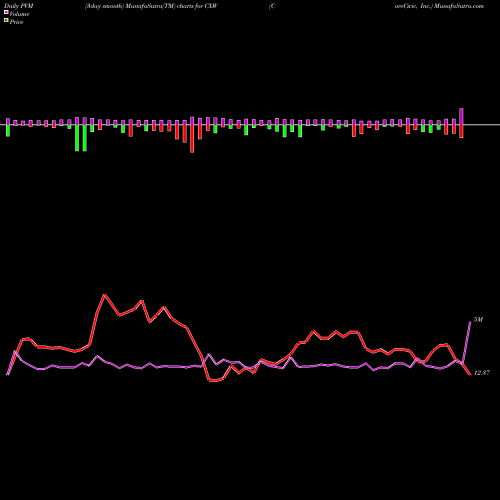Click the highest peak of the red price line

[x=105, y=295]
